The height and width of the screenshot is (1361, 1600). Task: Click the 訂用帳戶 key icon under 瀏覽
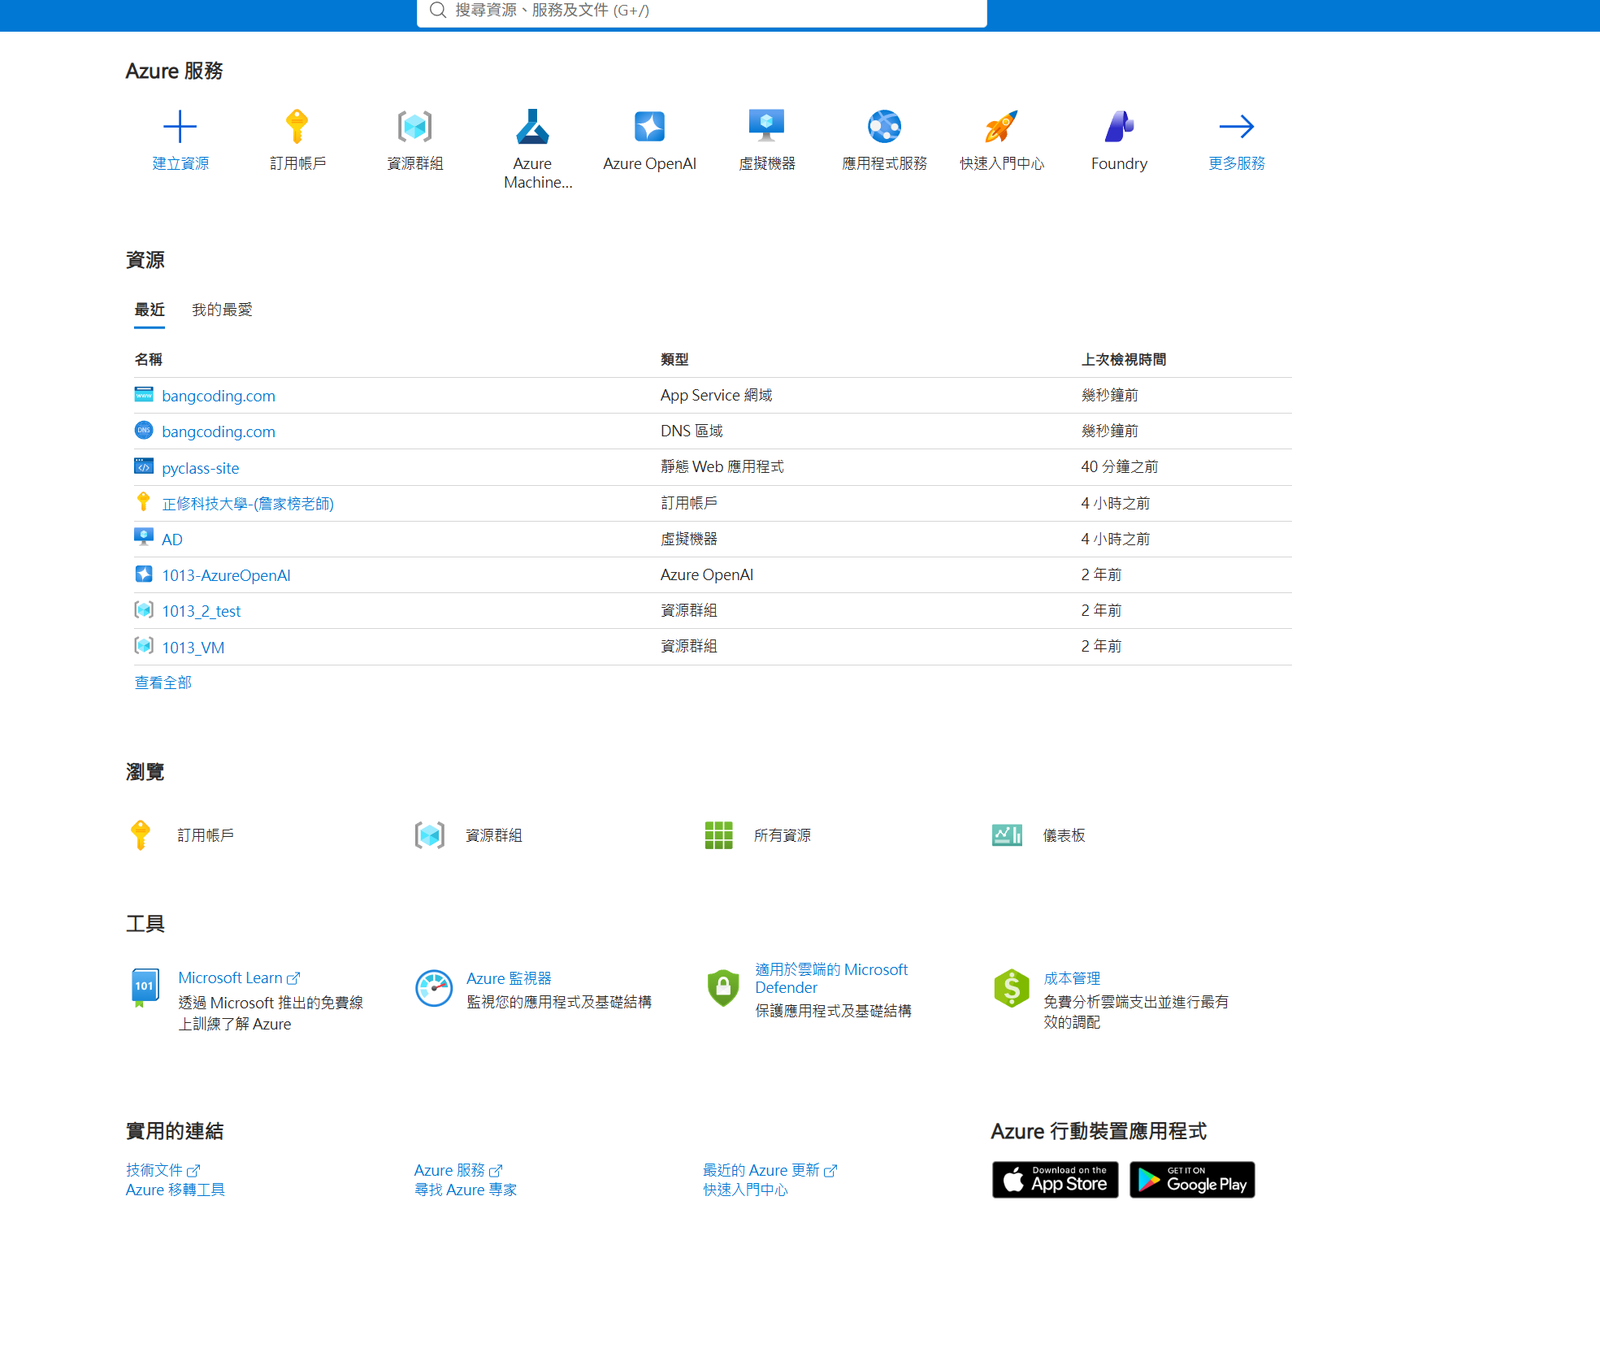141,835
